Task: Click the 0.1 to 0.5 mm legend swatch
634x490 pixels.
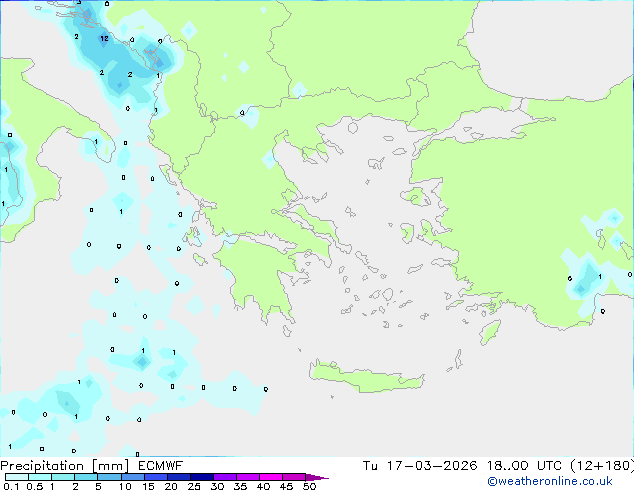Action: [x=17, y=477]
